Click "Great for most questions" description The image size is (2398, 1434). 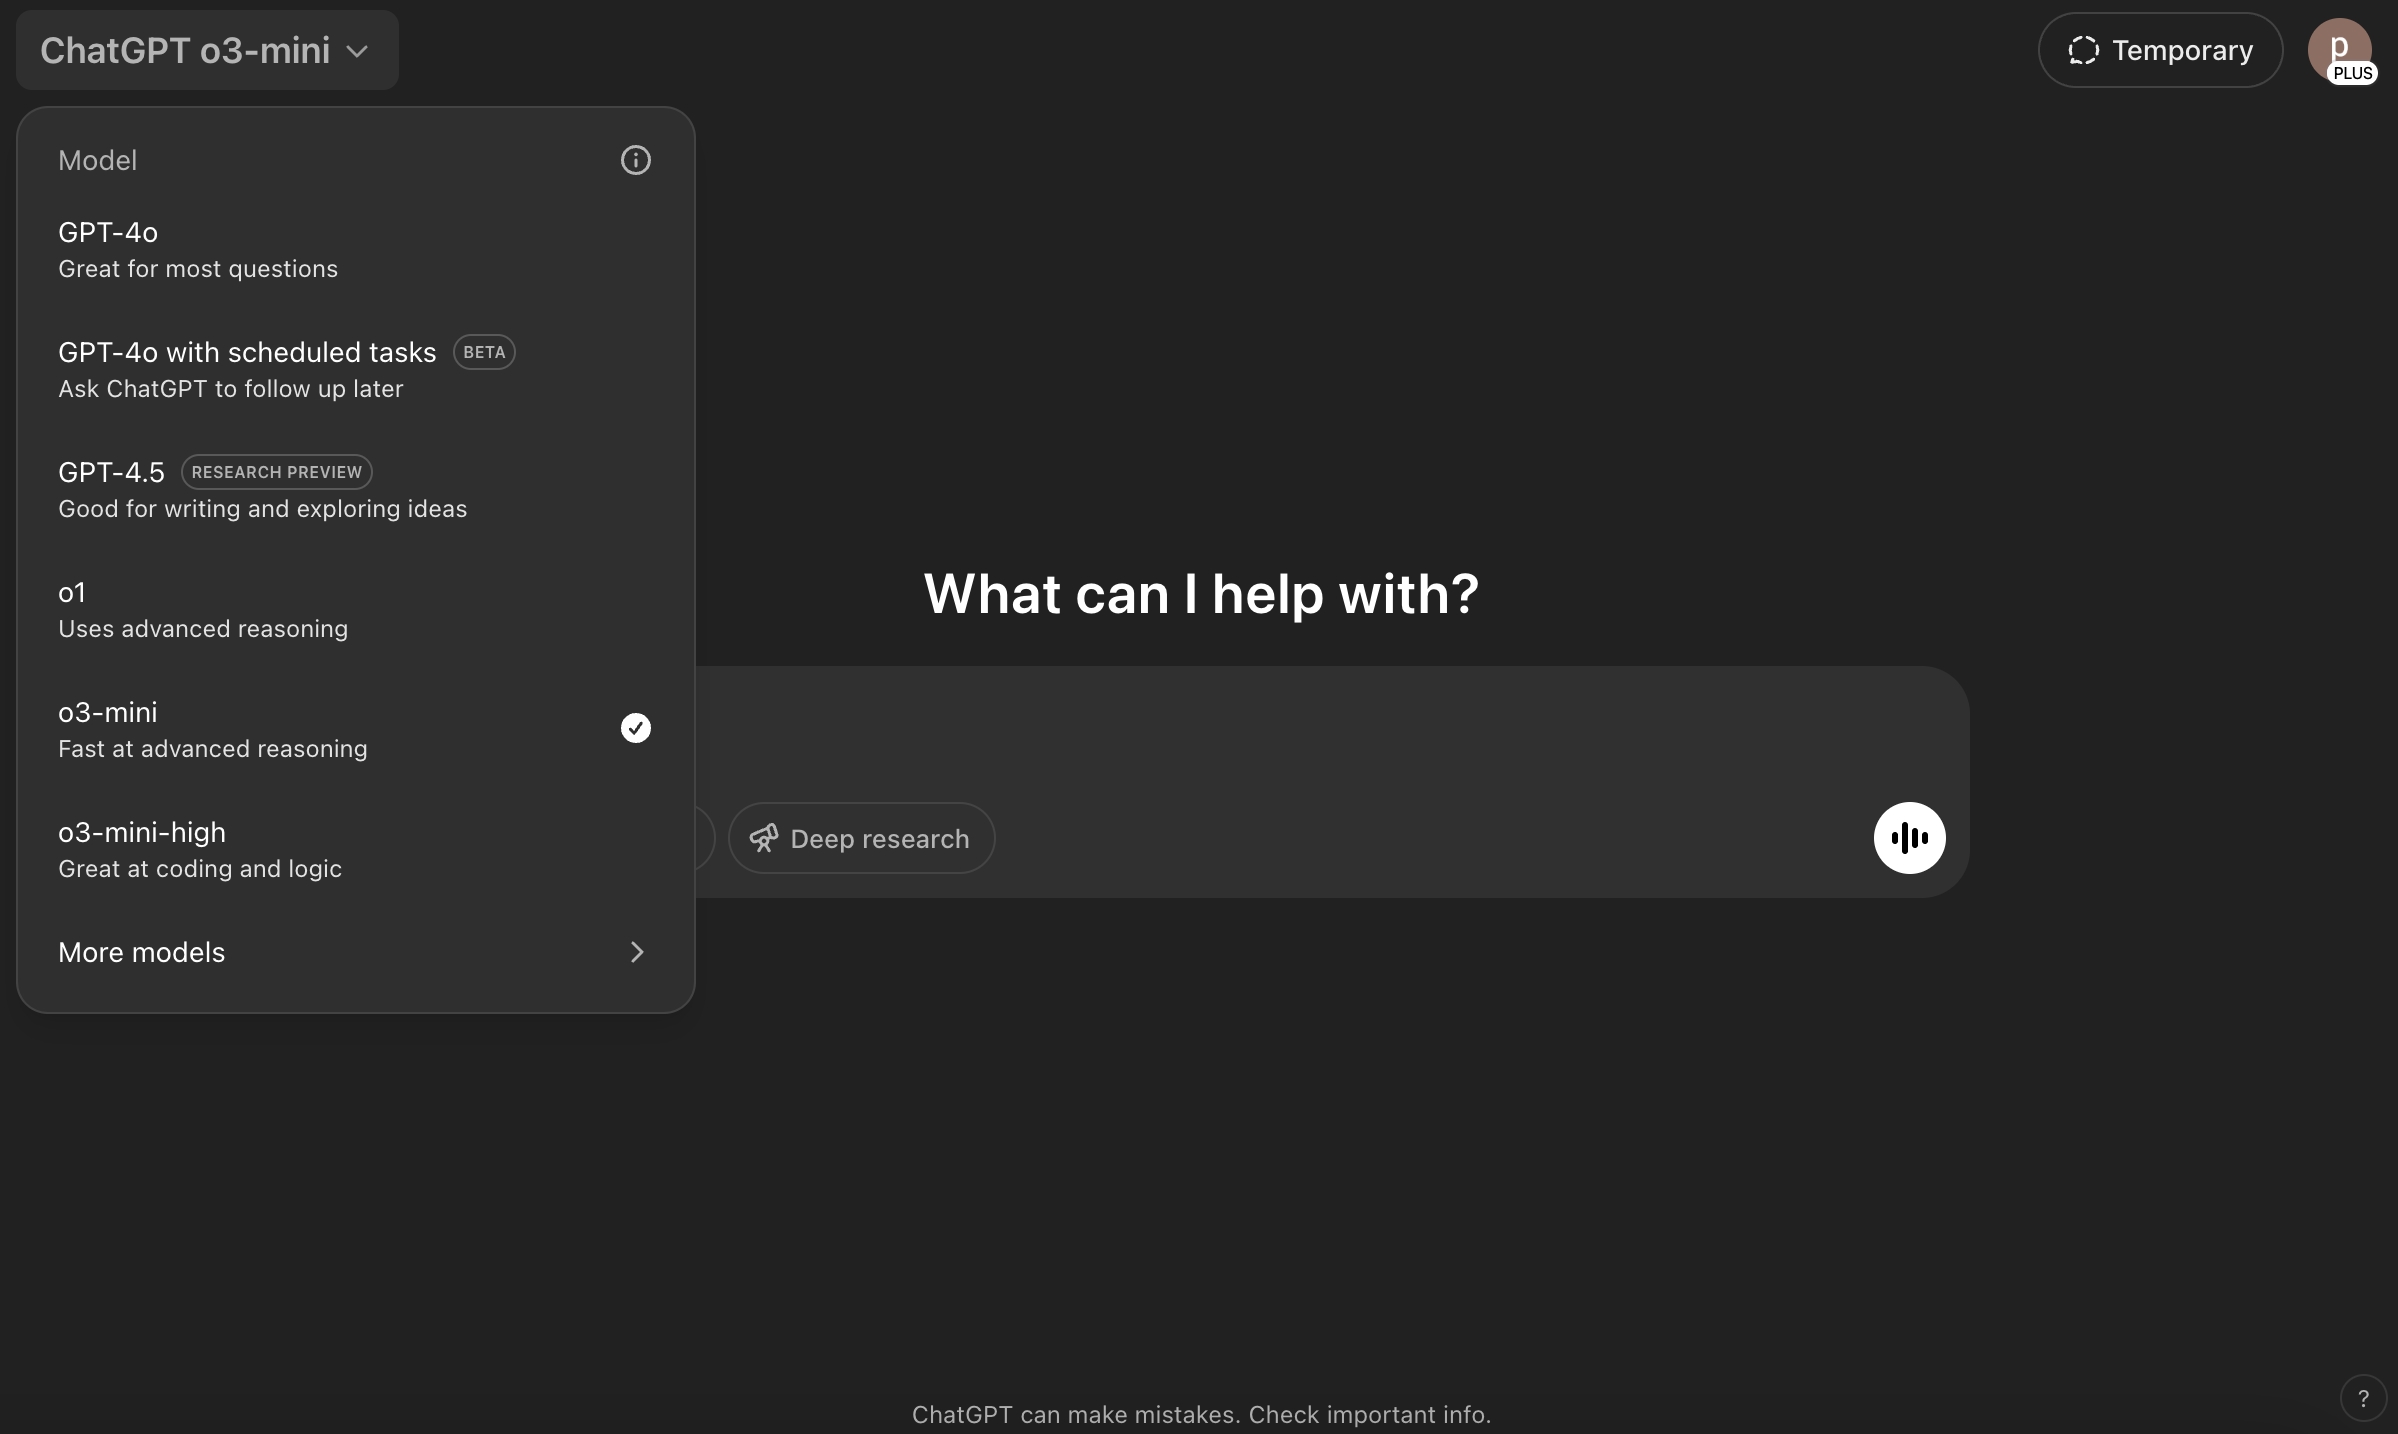click(198, 269)
